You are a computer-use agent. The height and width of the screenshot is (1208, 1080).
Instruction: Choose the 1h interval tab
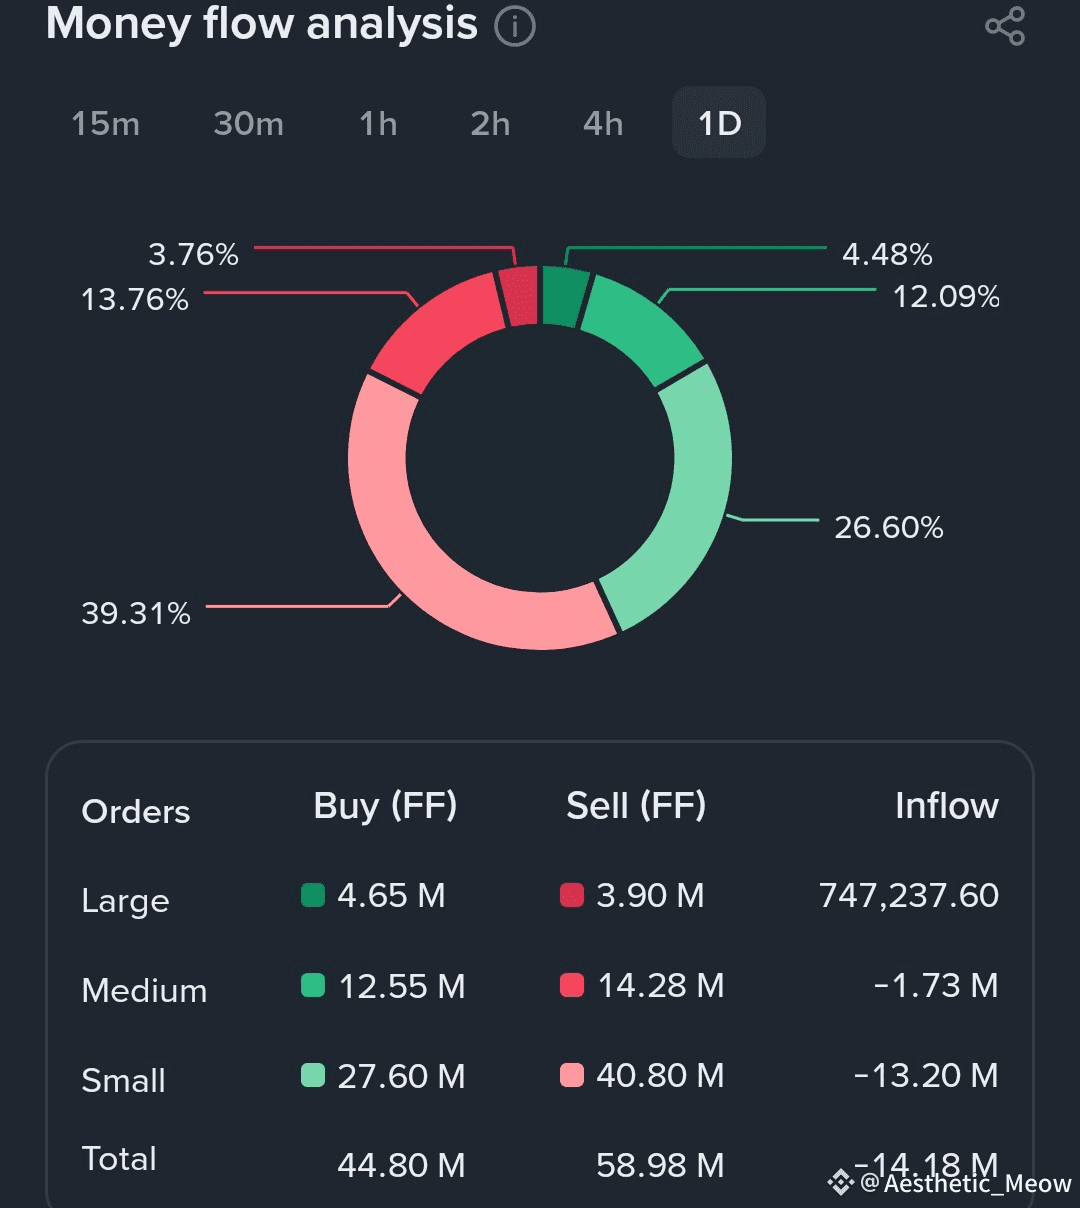[x=378, y=124]
